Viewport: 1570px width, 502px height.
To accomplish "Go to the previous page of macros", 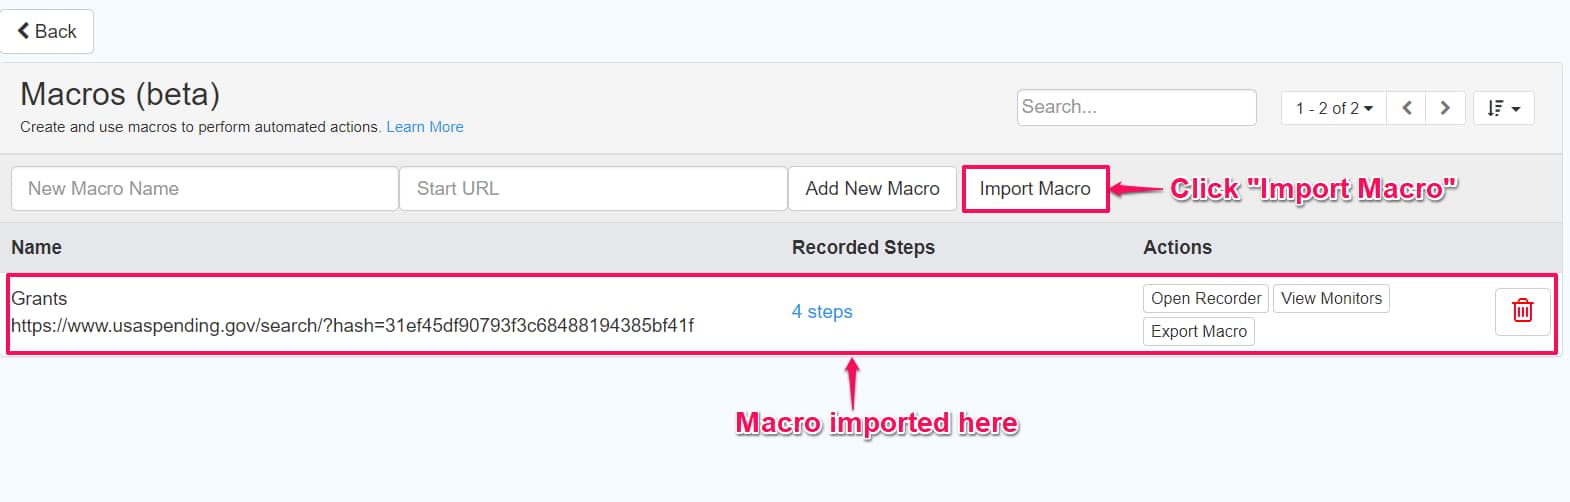I will (1407, 108).
